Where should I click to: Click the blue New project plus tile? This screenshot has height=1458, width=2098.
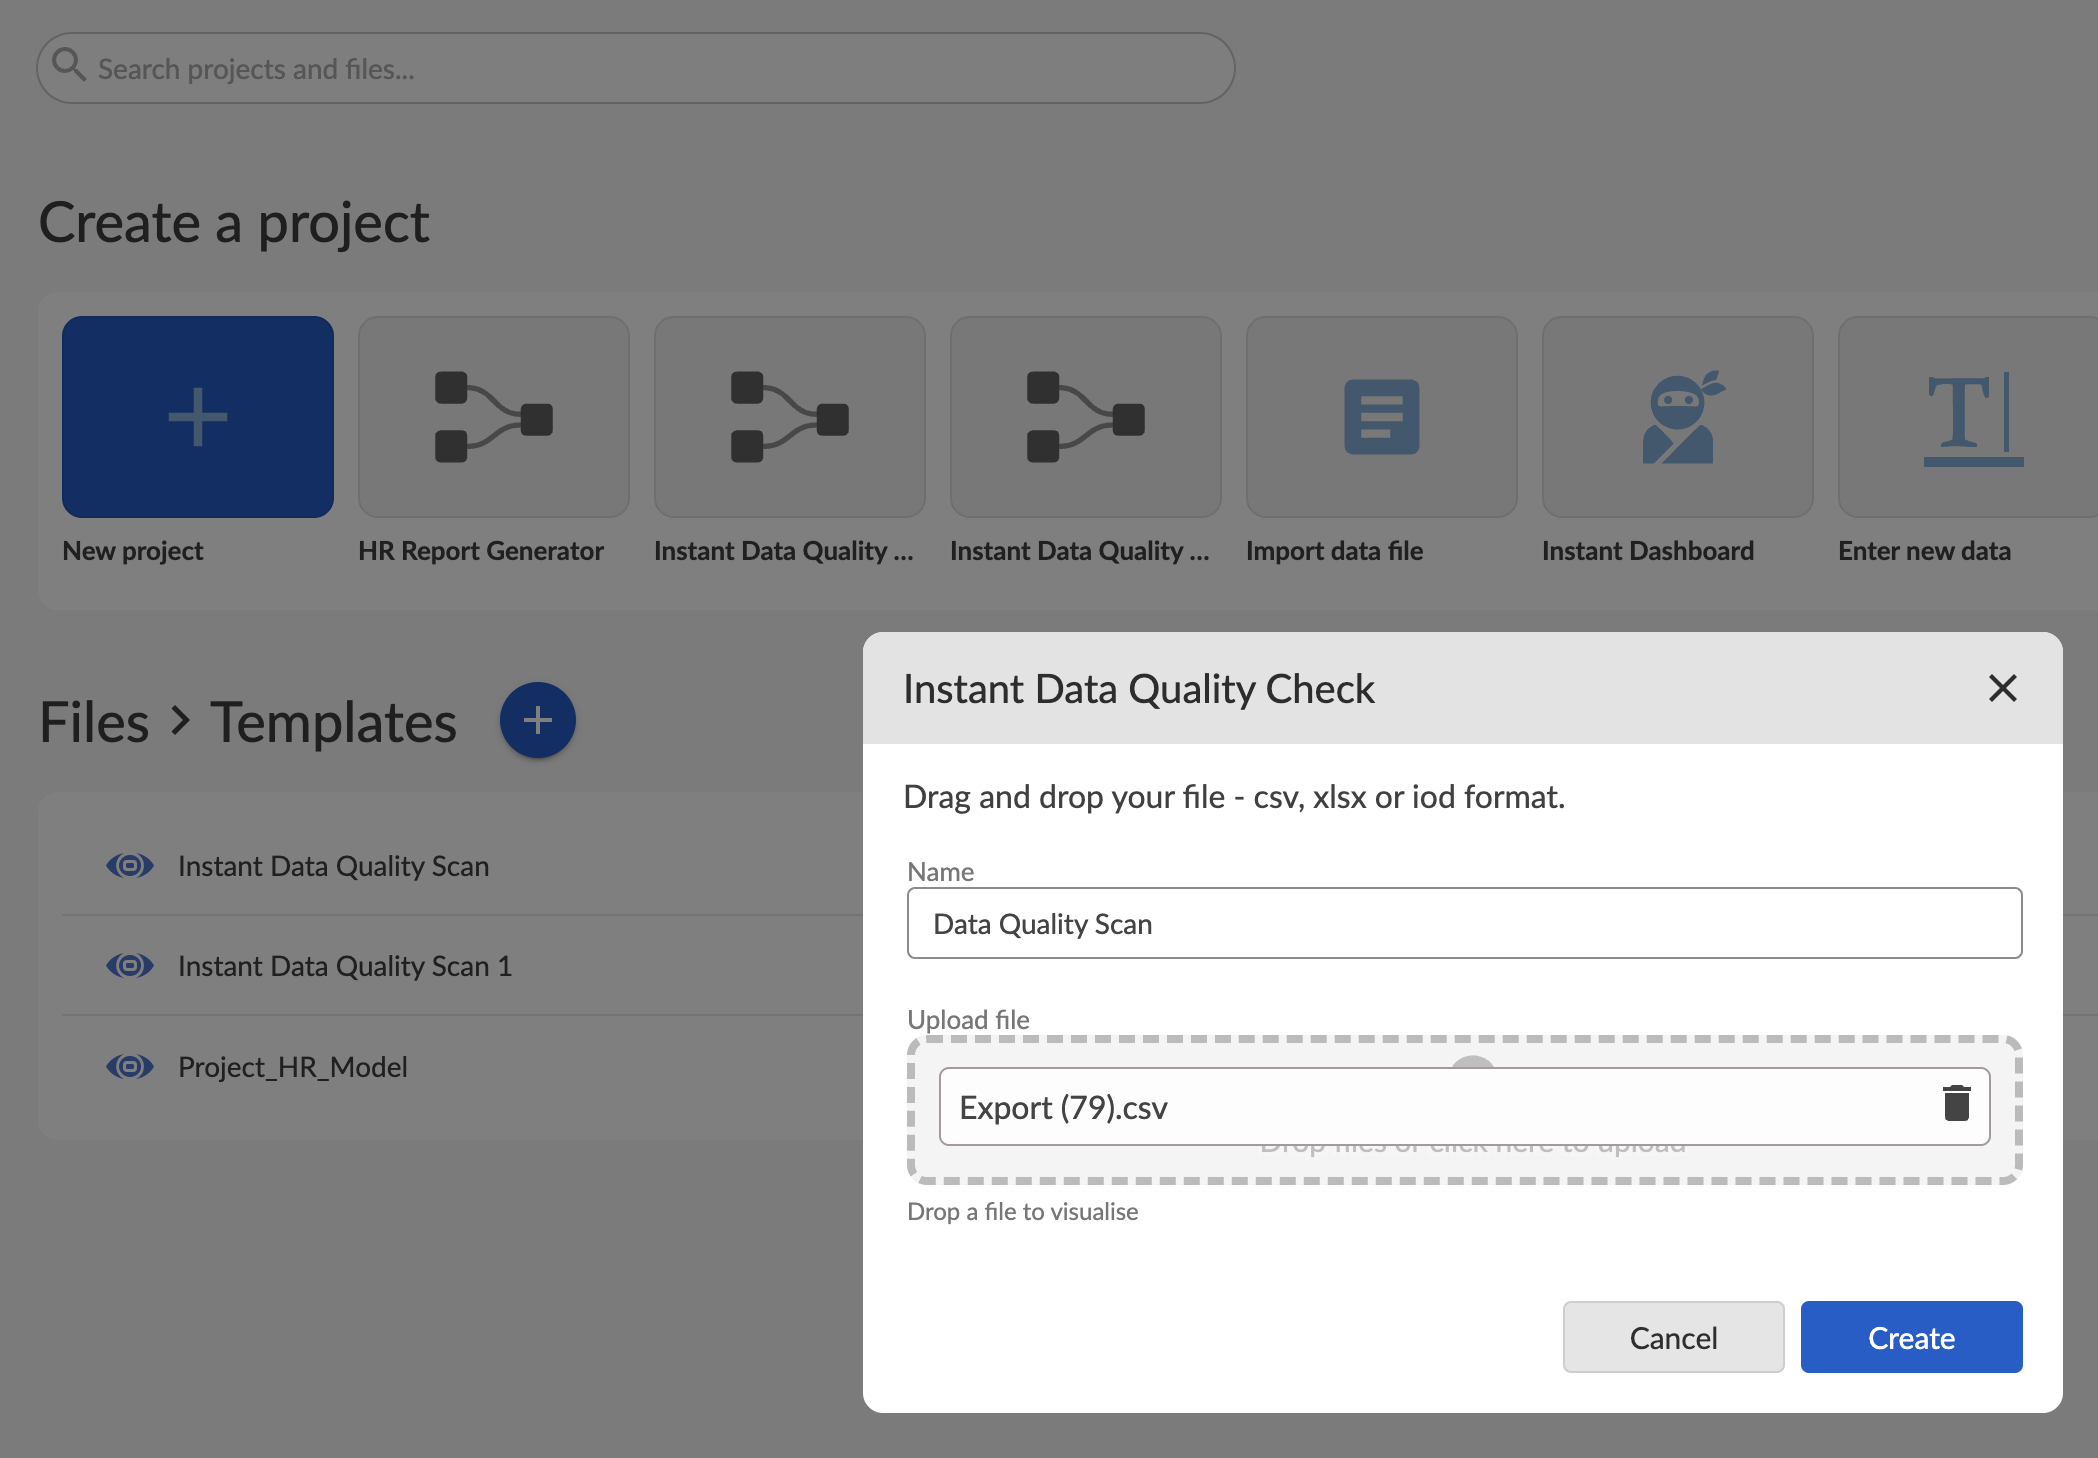tap(197, 416)
